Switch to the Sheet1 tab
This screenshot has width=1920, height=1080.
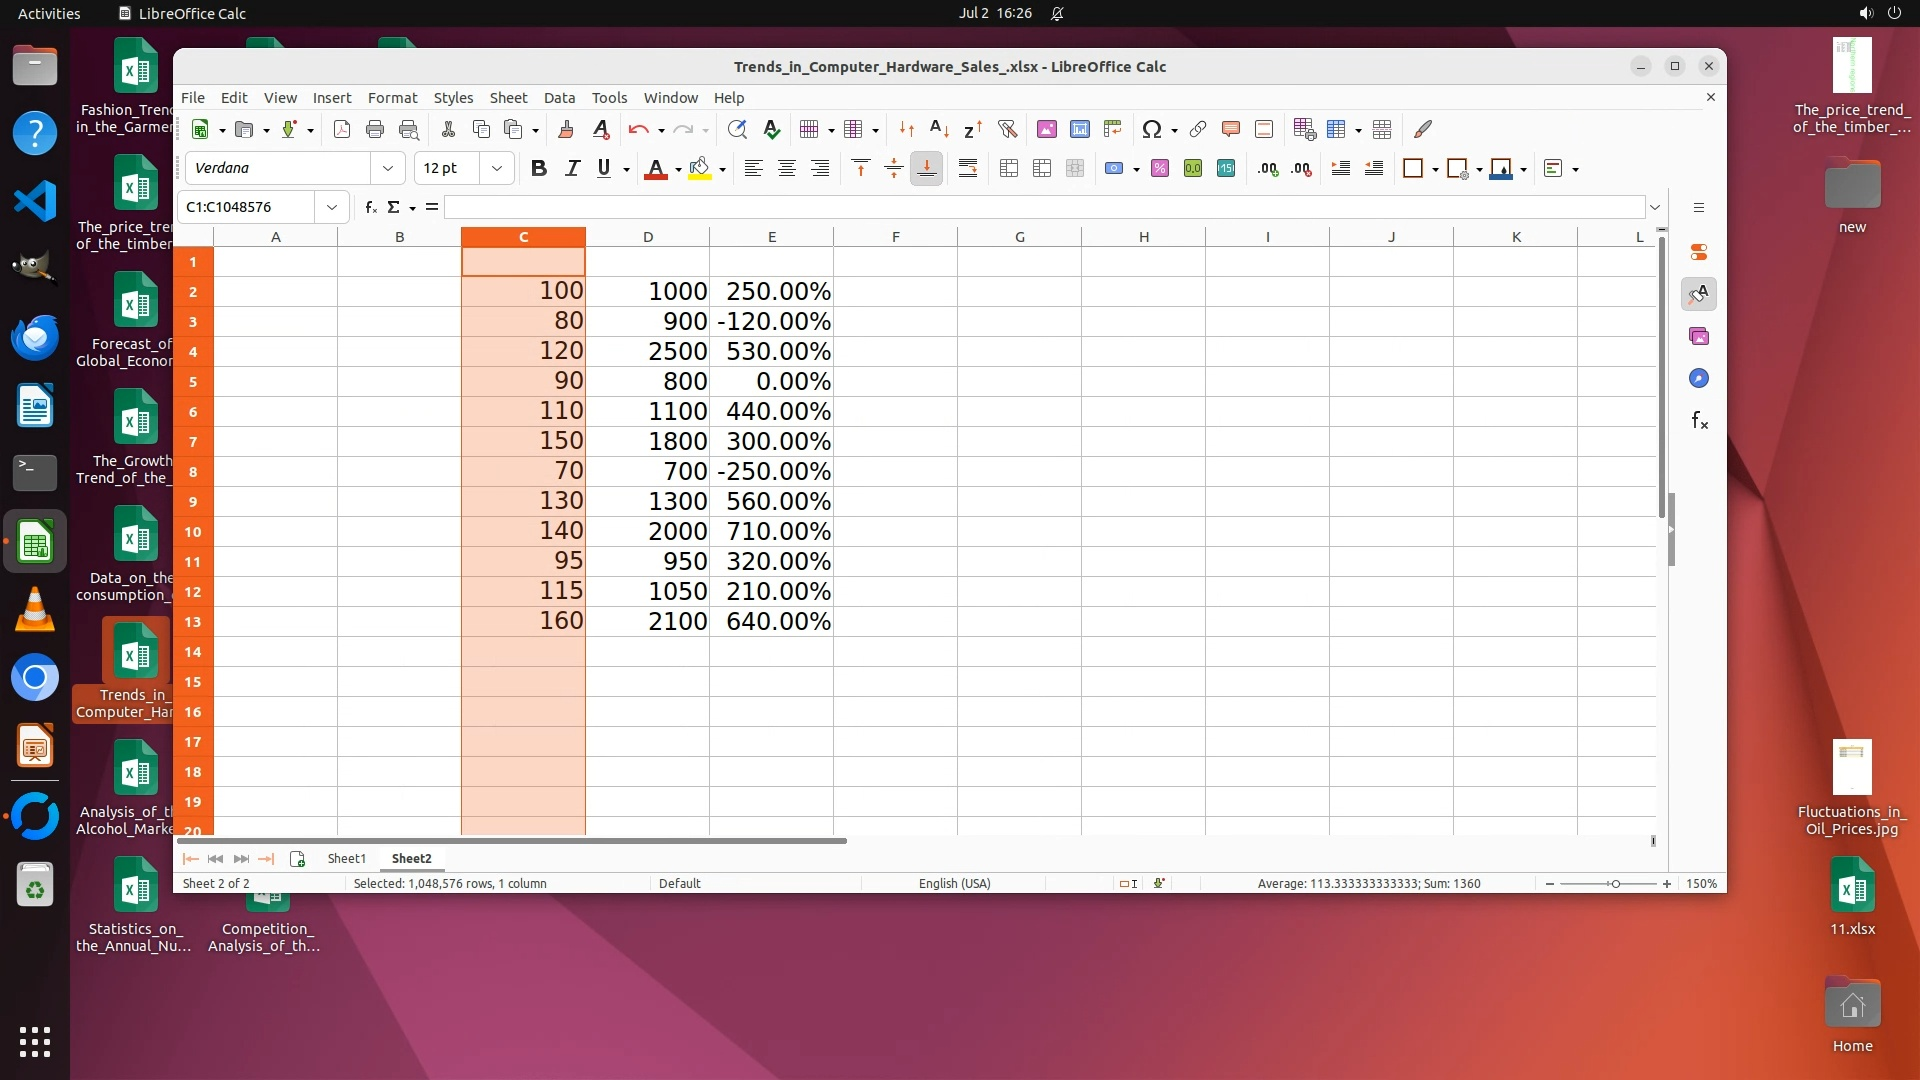coord(346,859)
